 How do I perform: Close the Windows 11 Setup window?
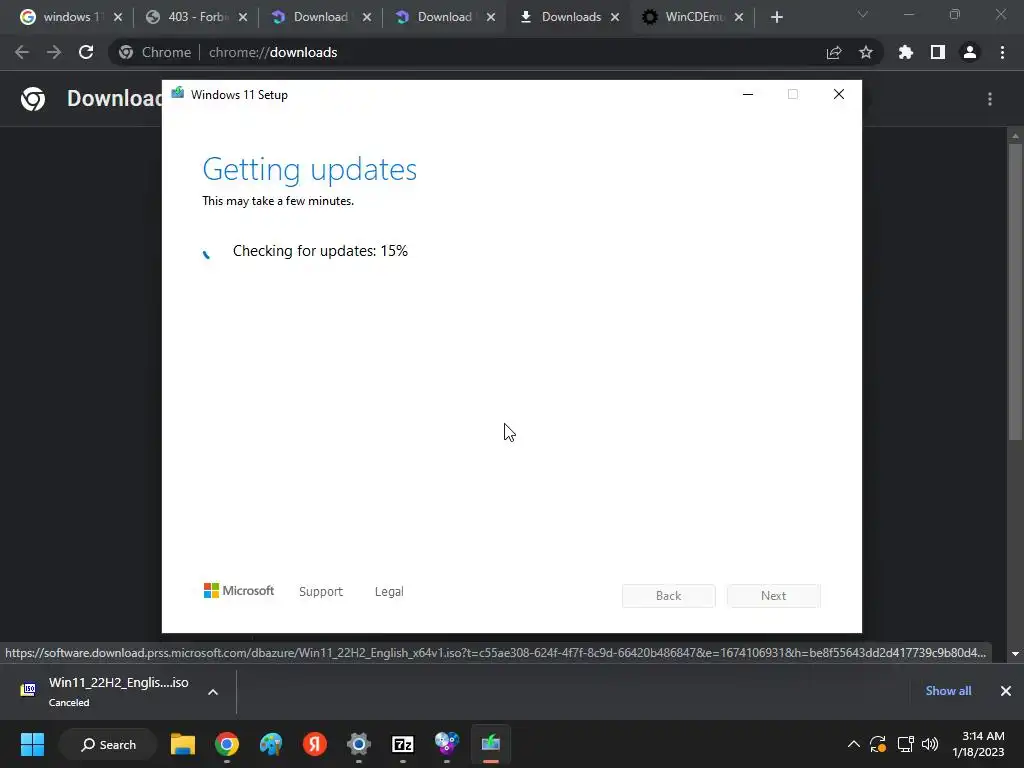pos(839,95)
